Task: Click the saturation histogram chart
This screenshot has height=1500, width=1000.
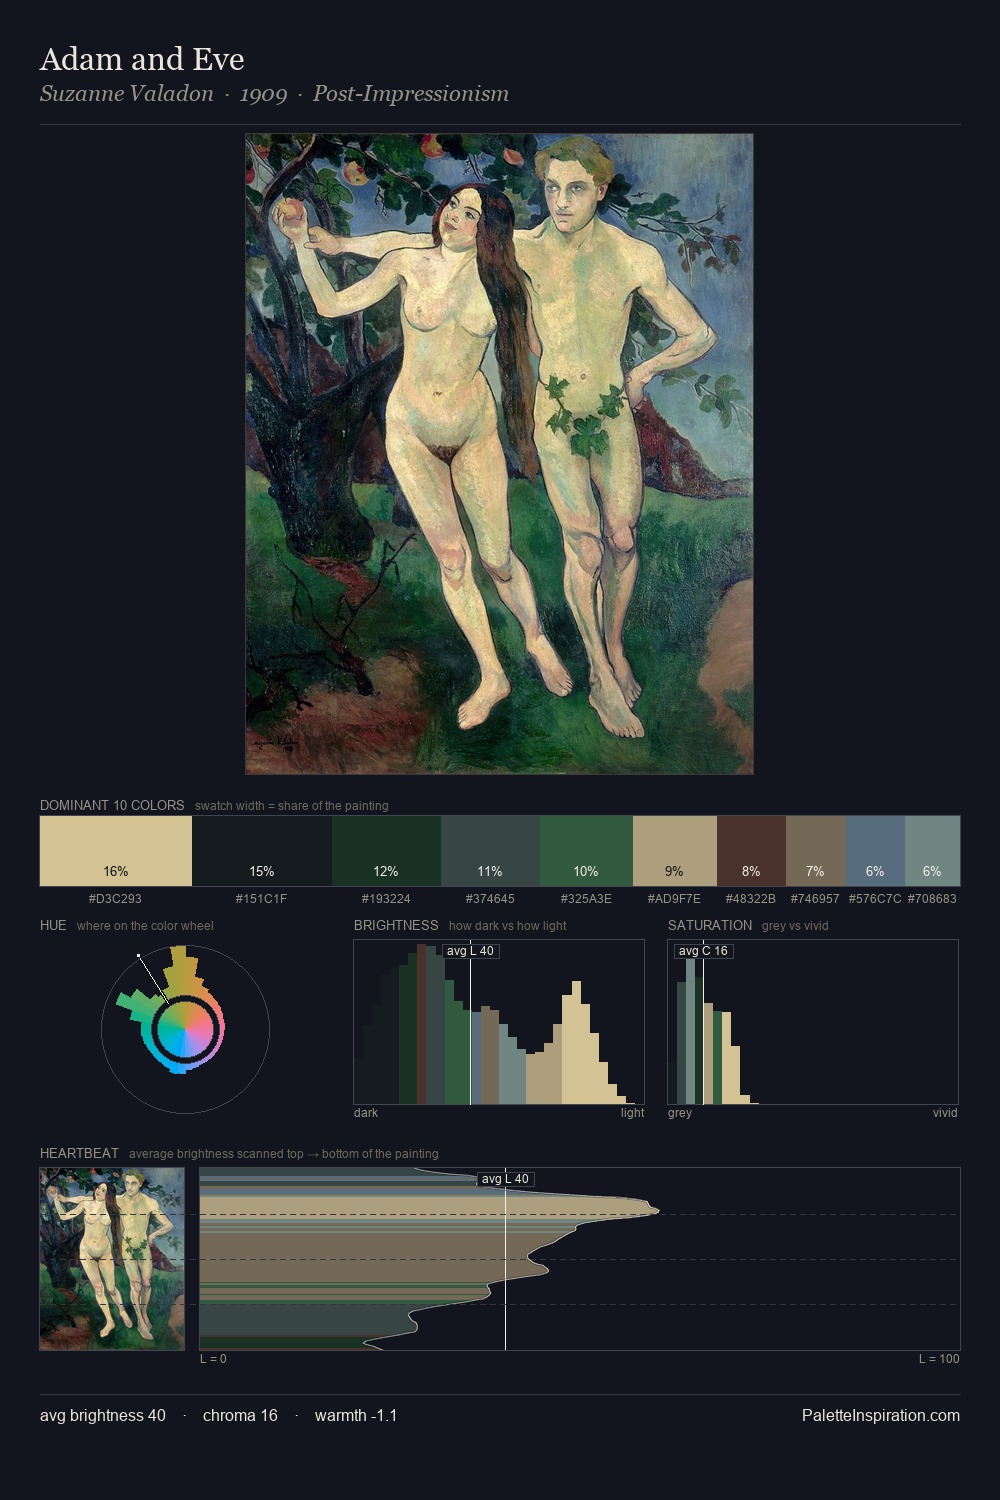Action: click(x=813, y=1022)
